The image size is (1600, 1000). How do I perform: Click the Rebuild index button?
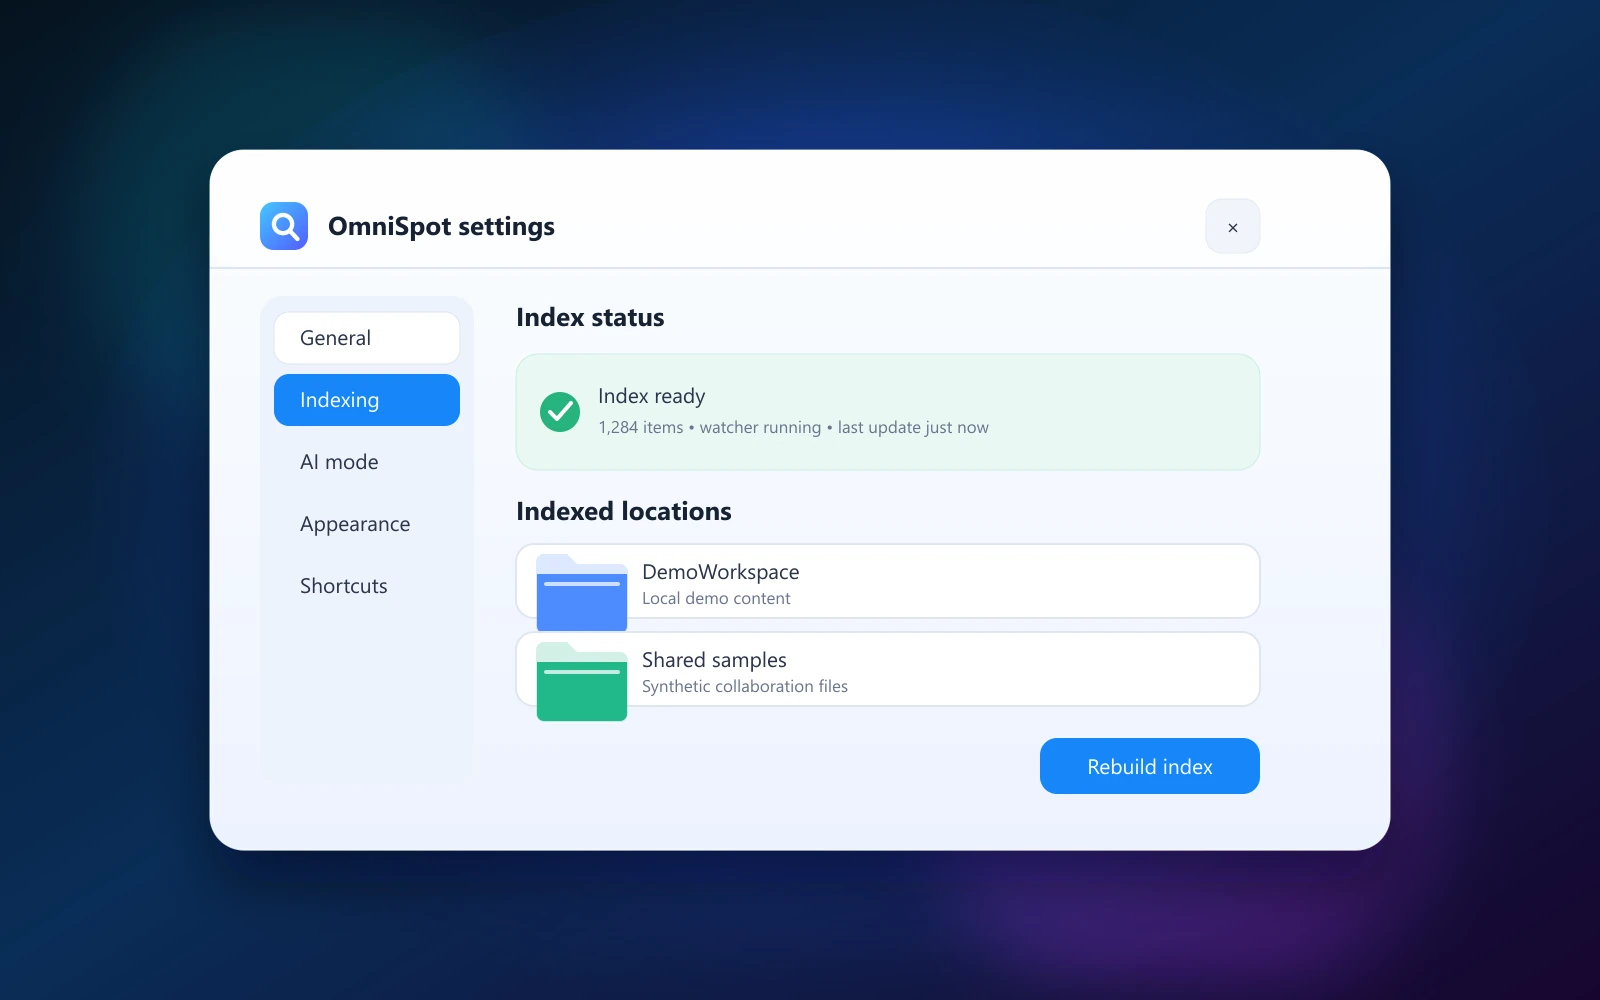[x=1150, y=766]
